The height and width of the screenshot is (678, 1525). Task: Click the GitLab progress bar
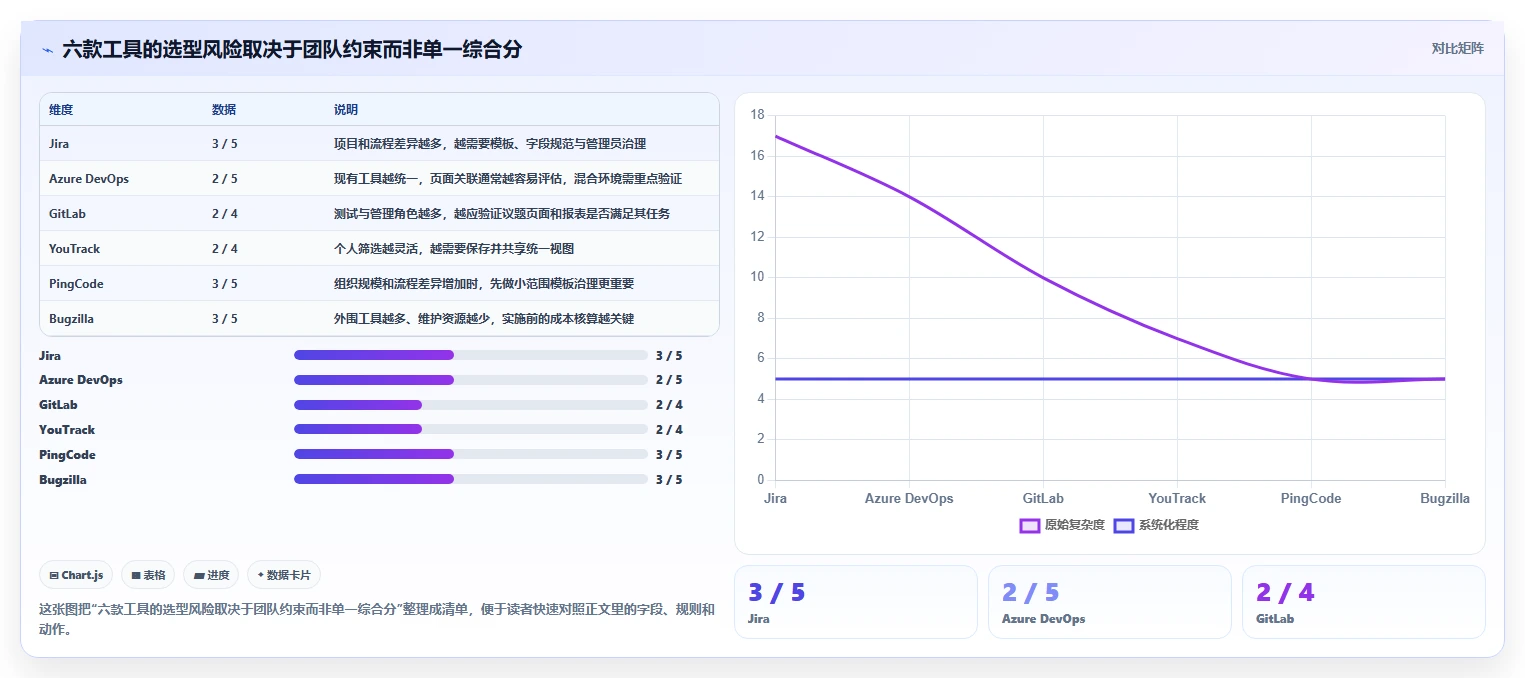471,405
